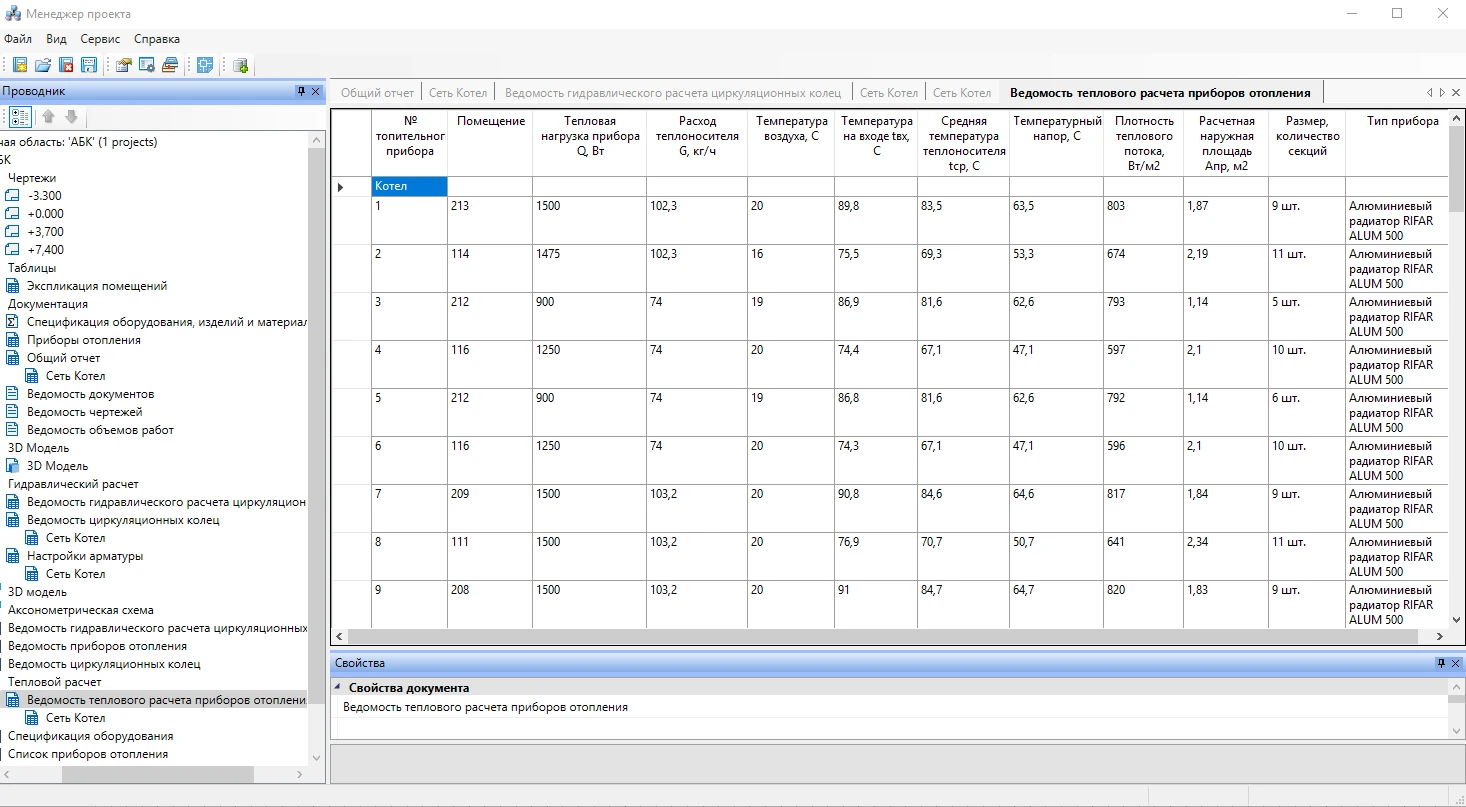This screenshot has width=1466, height=807.
Task: Close the Проводник panel
Action: [316, 91]
